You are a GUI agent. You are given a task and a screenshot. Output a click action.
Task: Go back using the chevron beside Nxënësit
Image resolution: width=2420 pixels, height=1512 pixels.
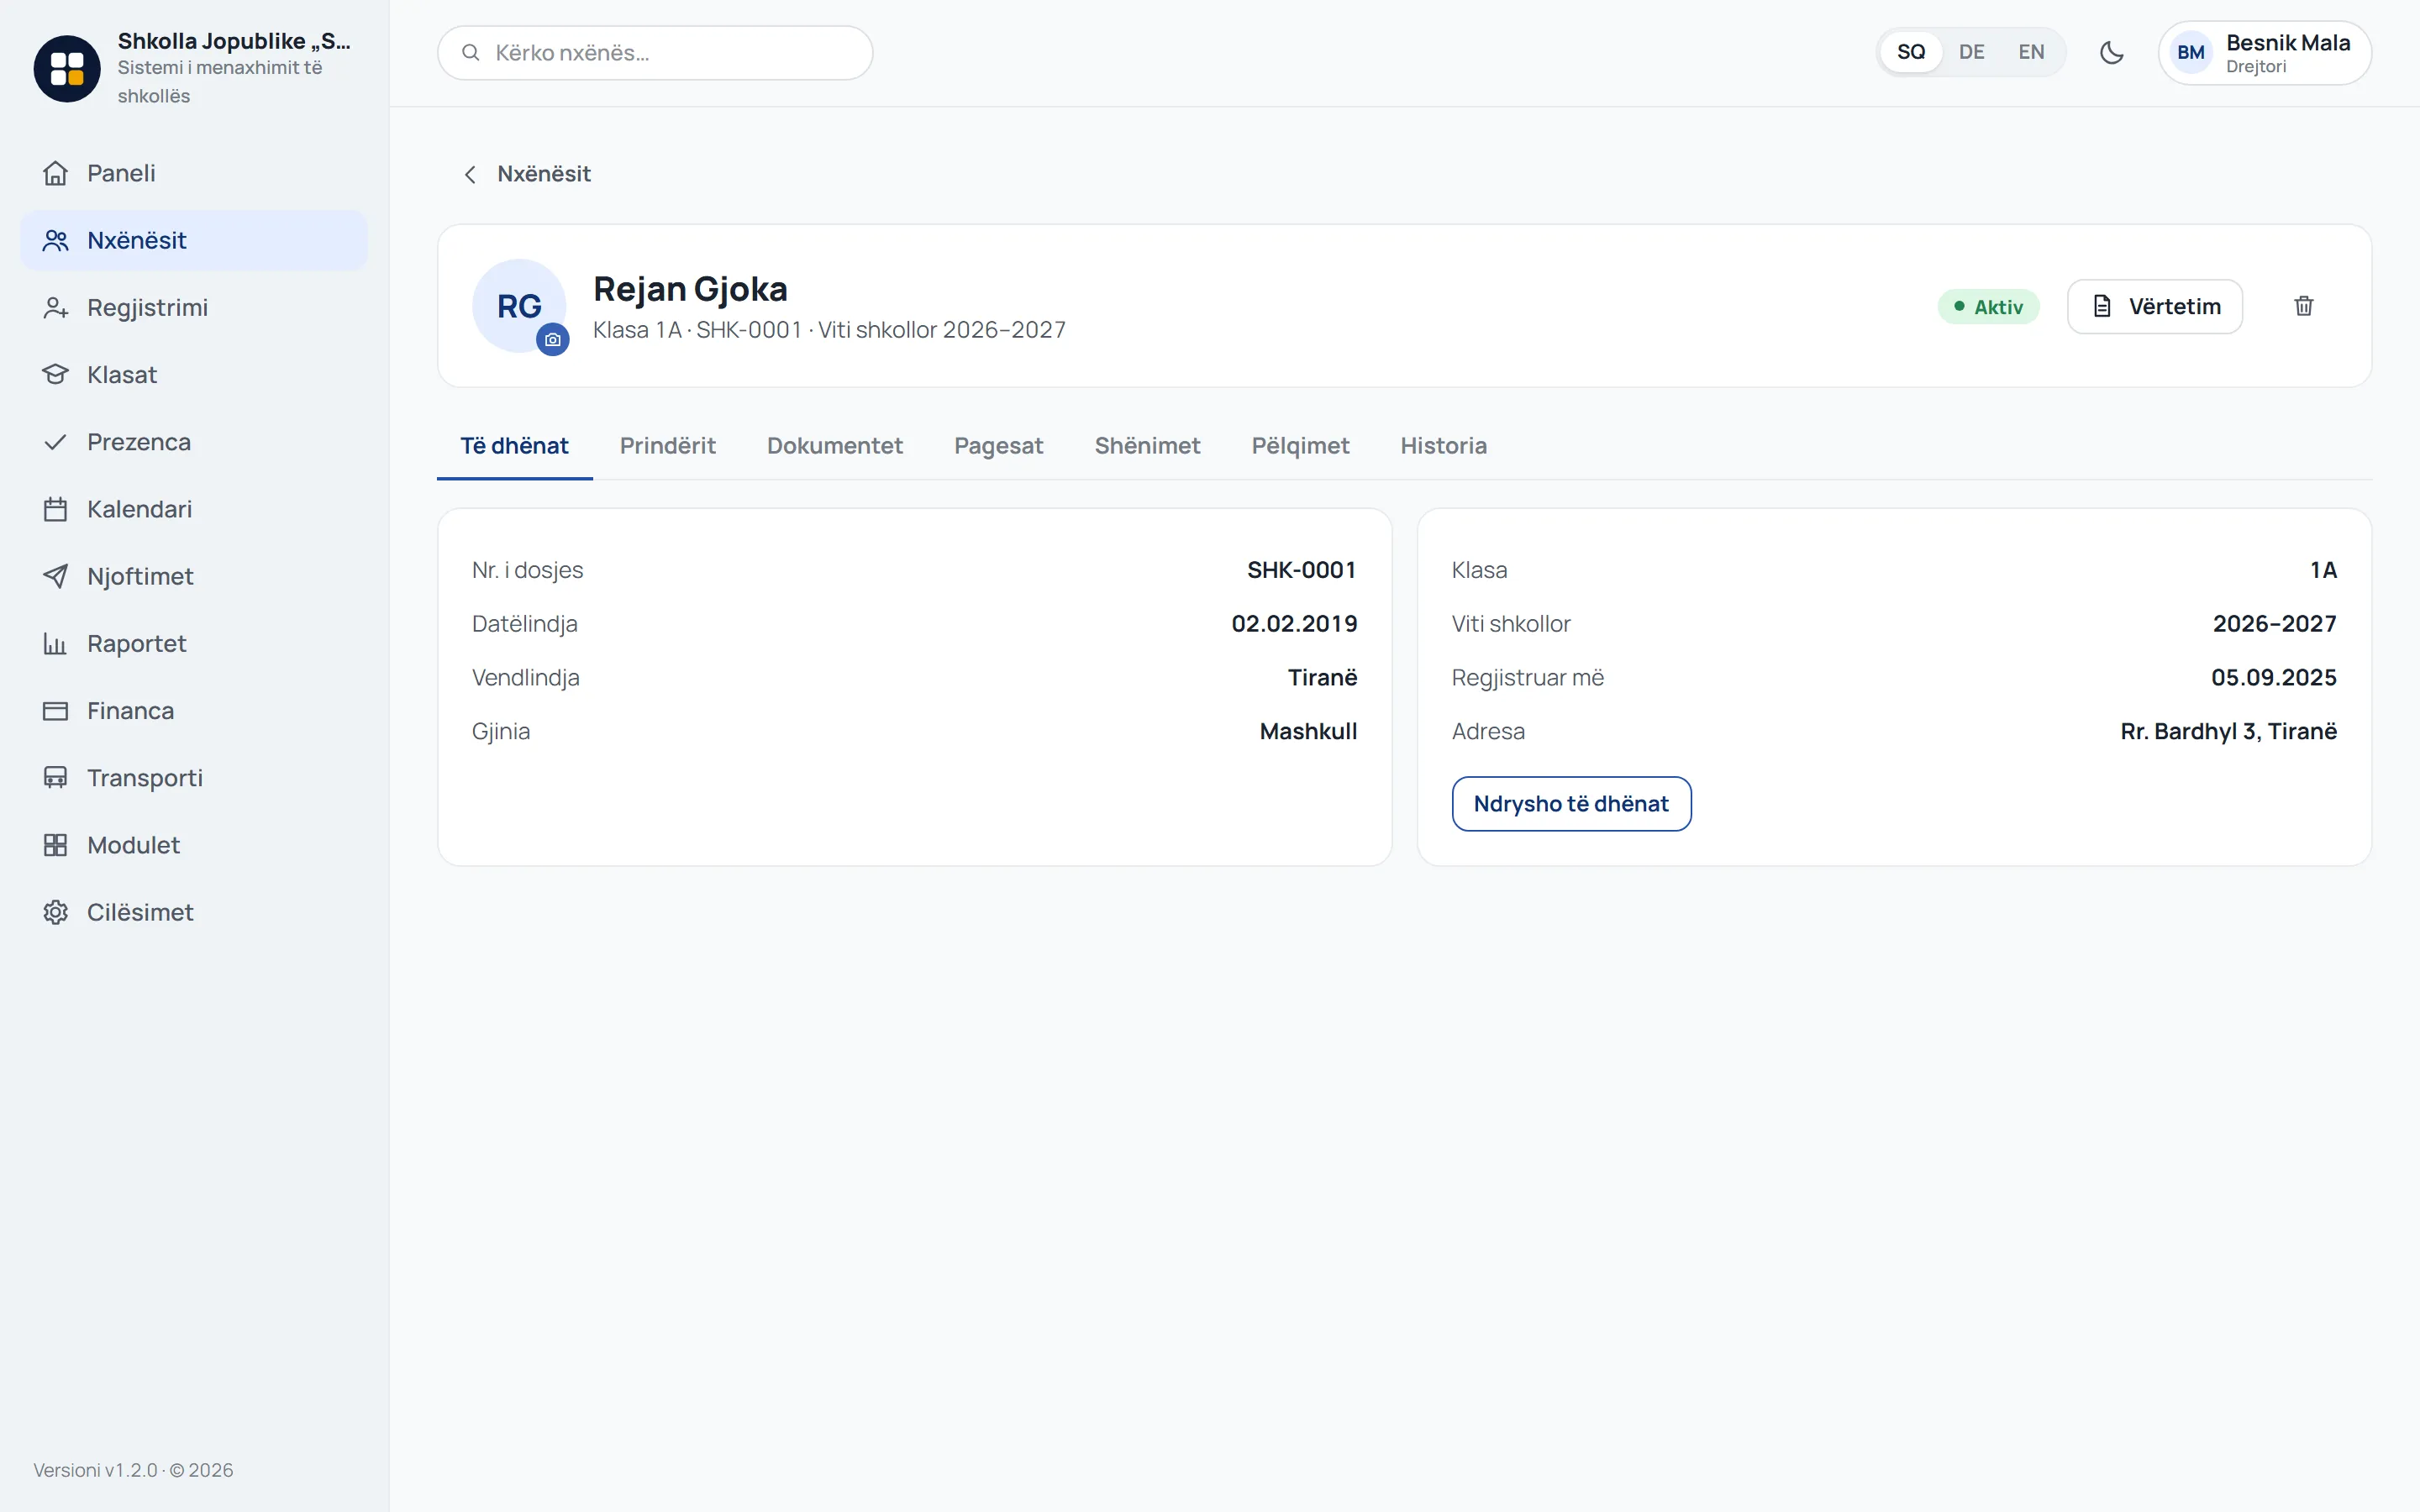tap(470, 174)
